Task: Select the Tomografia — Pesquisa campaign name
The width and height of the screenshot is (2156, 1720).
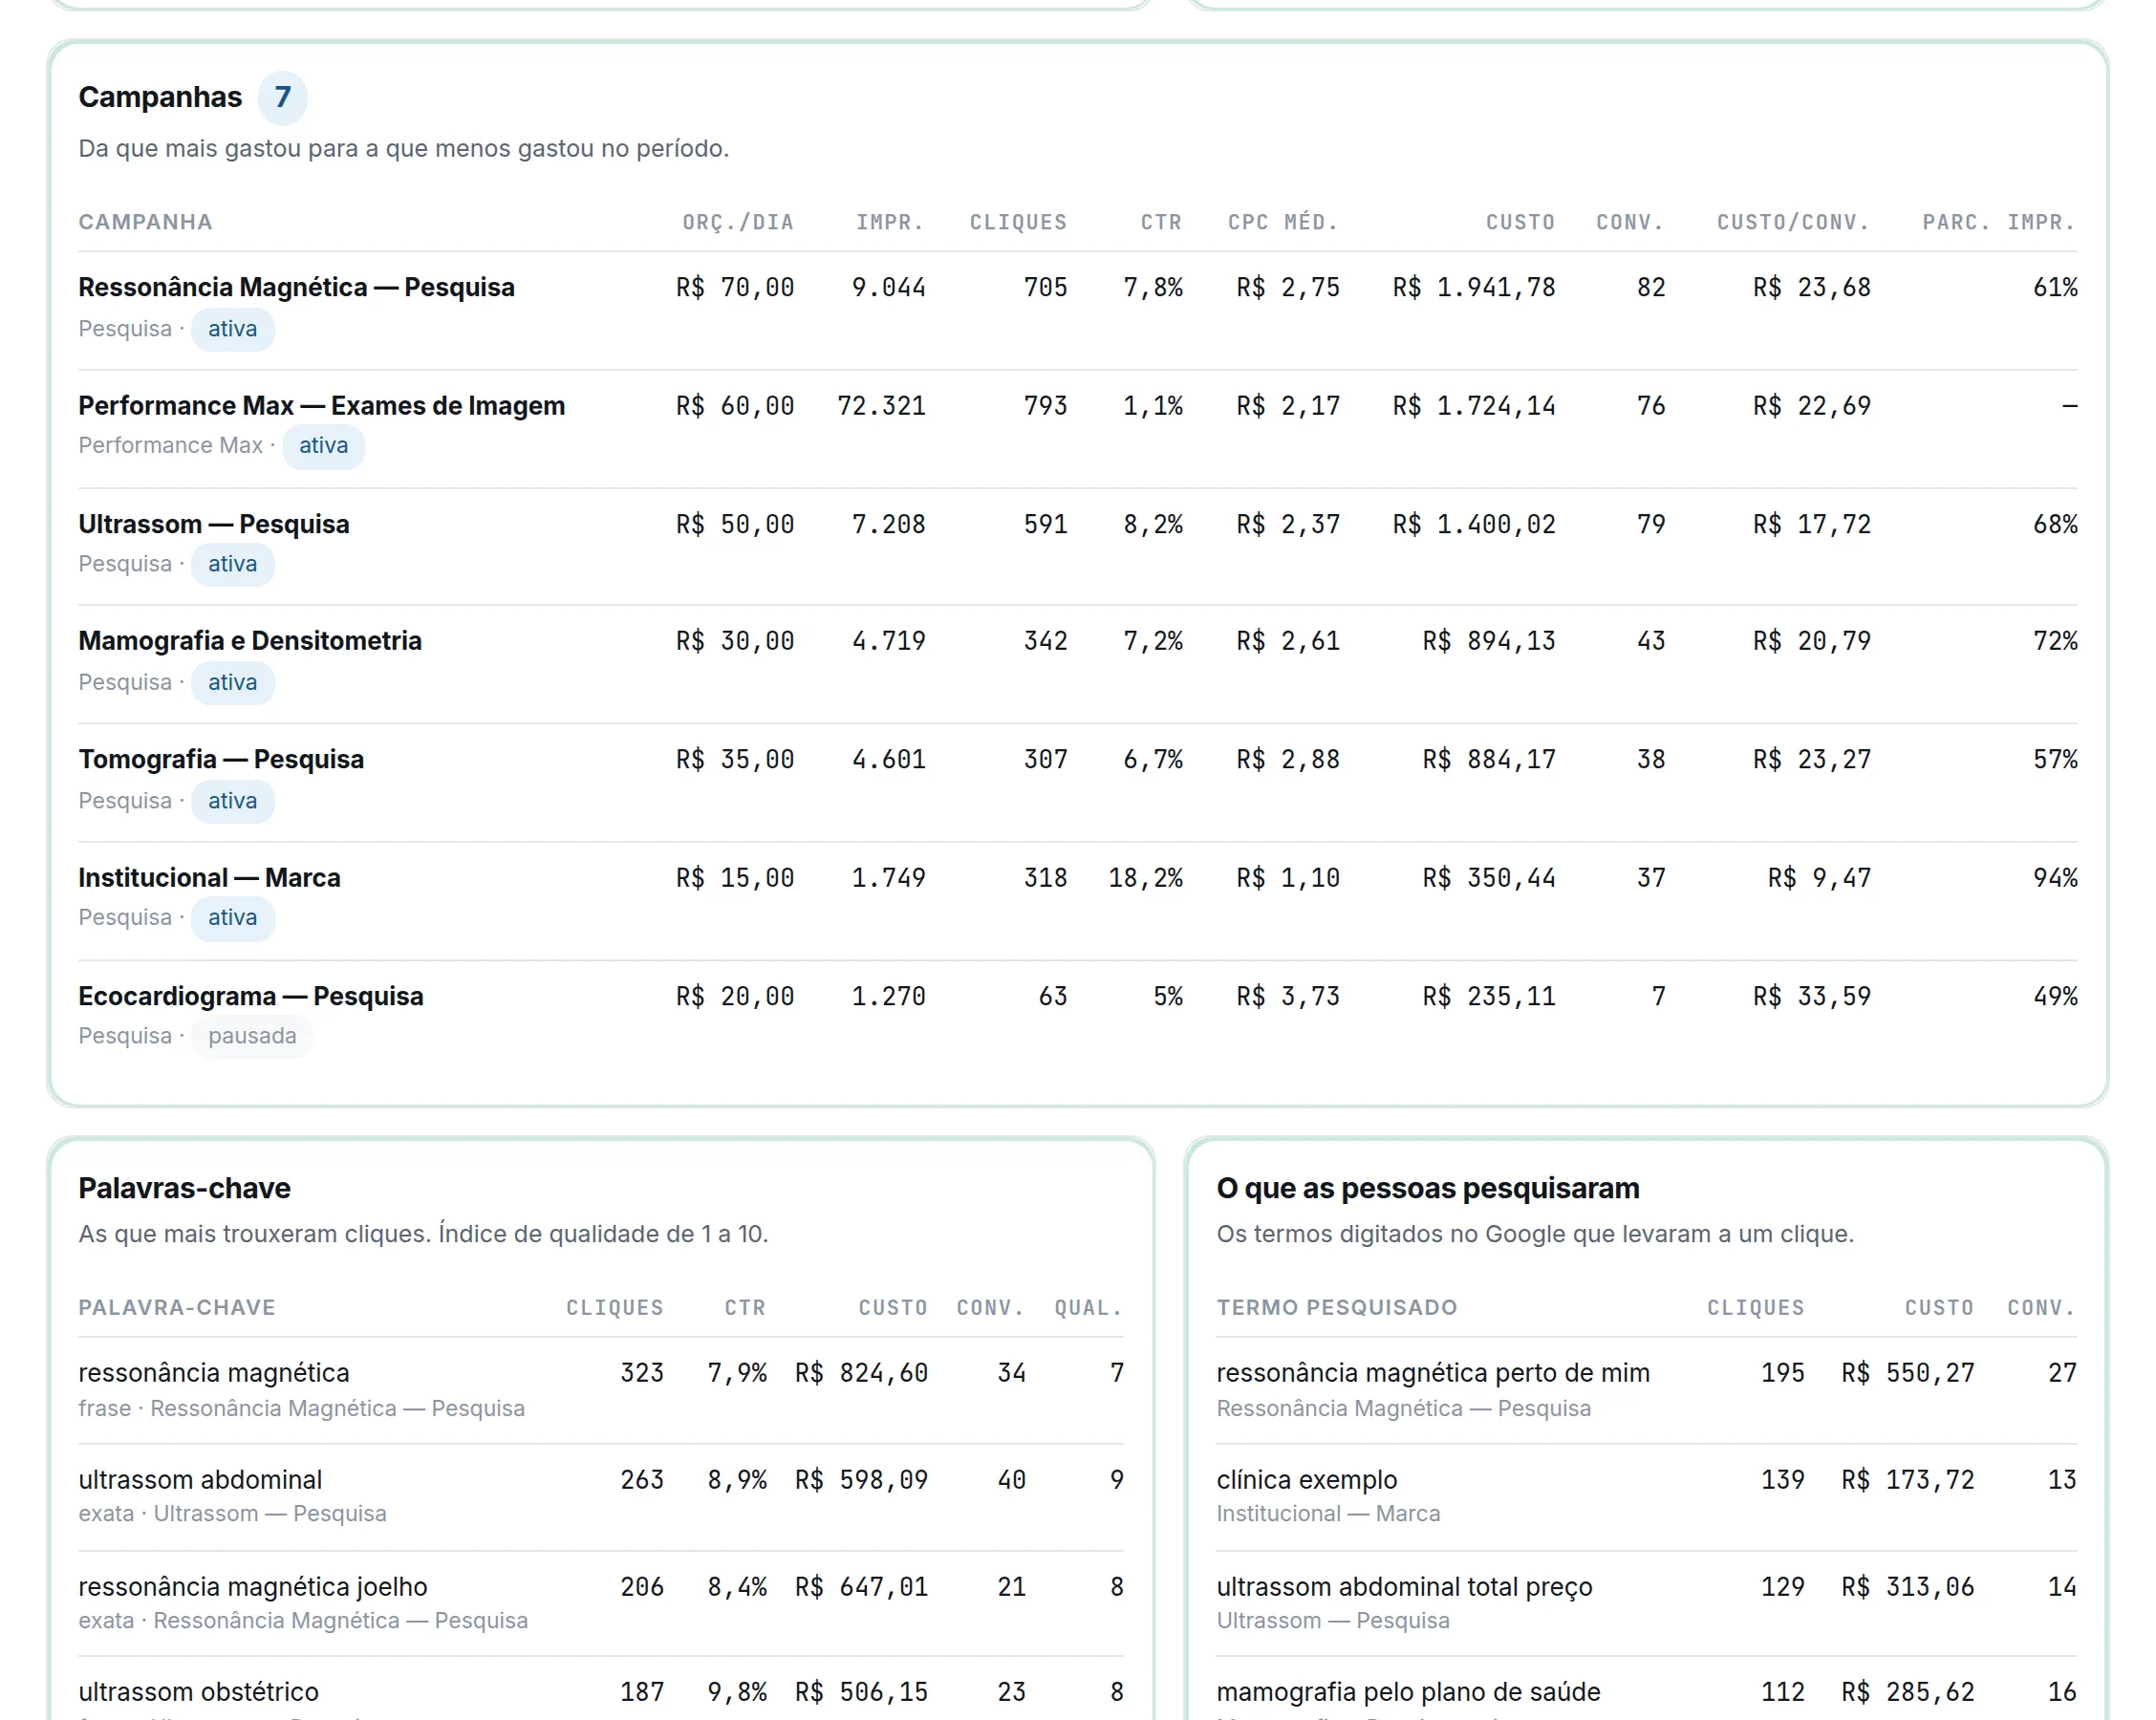Action: (x=221, y=759)
